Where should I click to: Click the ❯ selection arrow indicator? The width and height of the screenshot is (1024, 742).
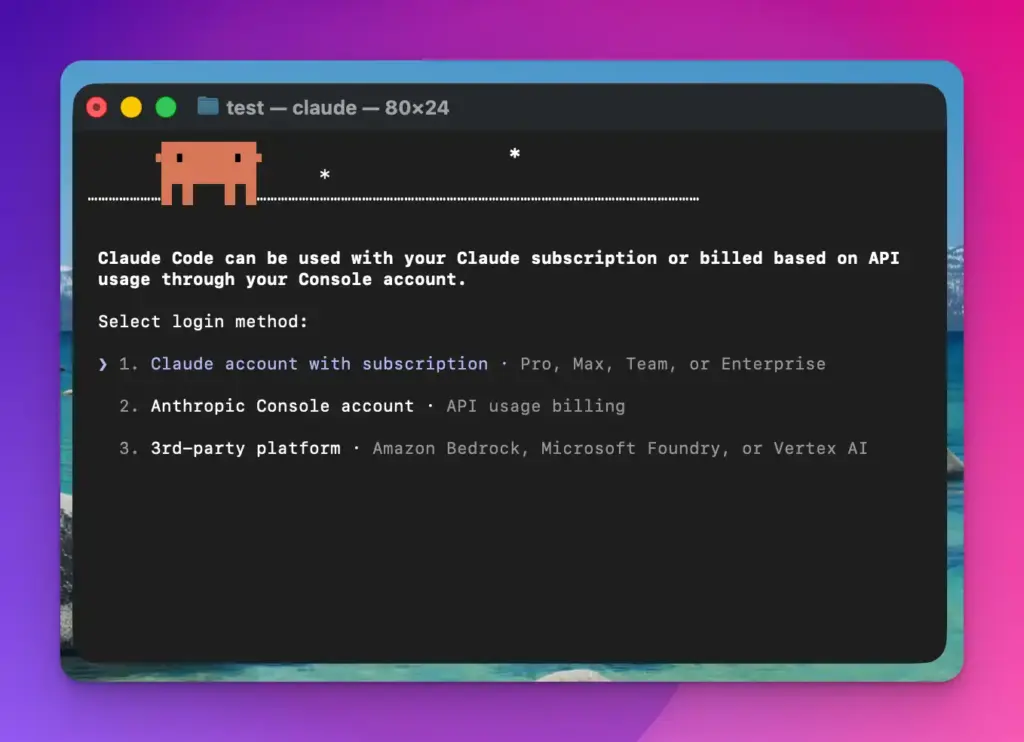click(103, 364)
